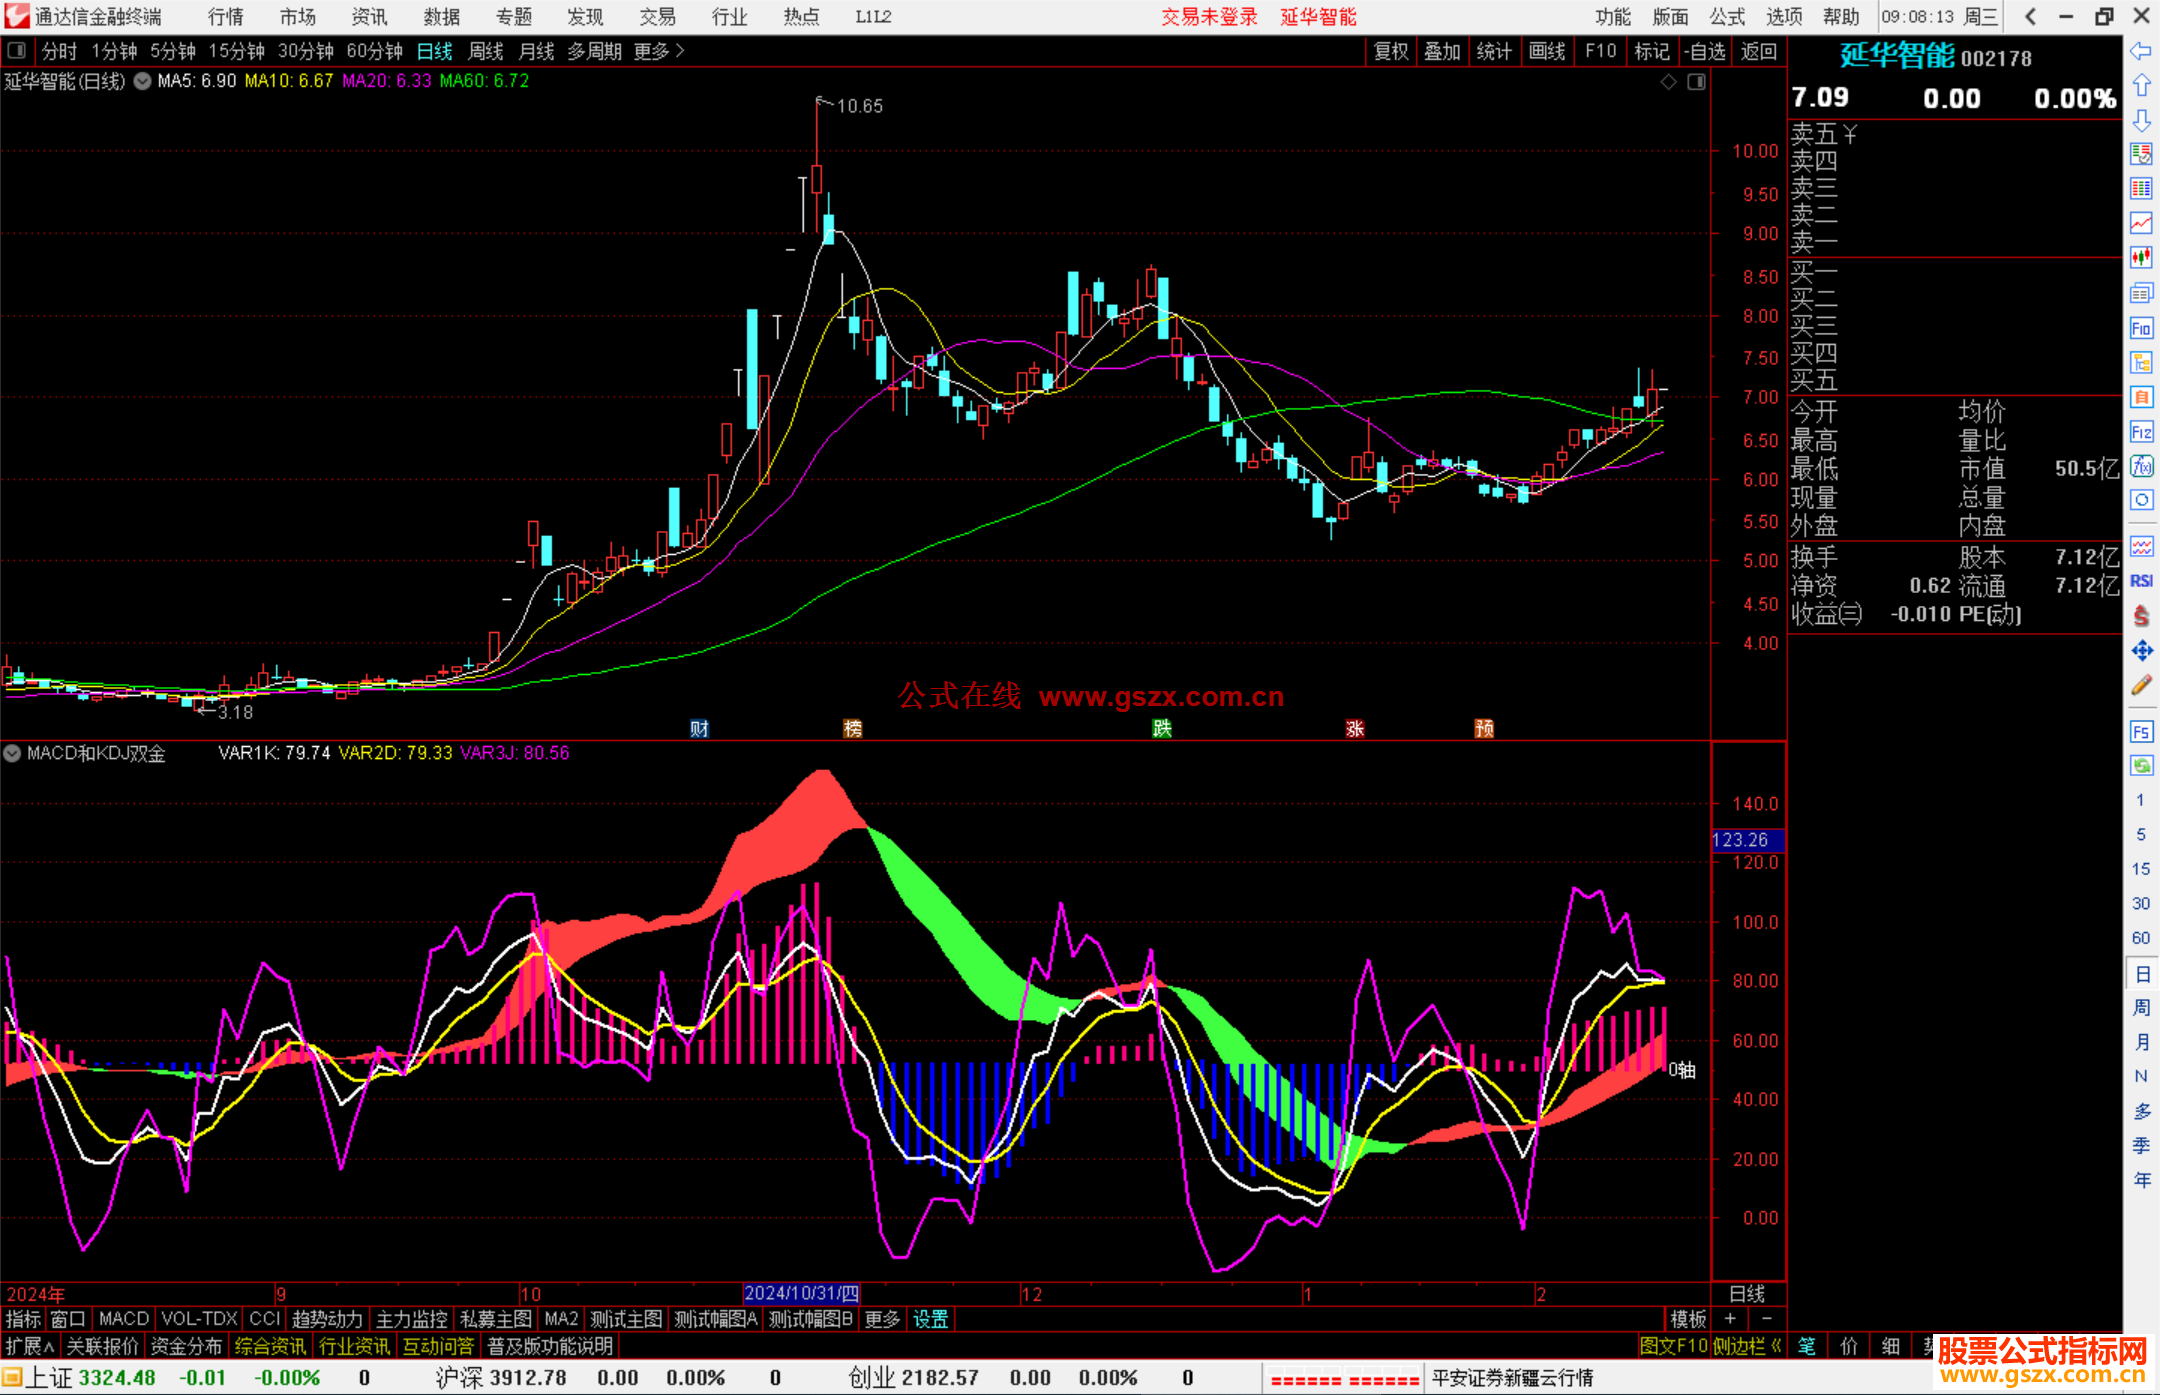This screenshot has height=1395, width=2160.
Task: Click the wave lines indicator icon
Action: [2141, 546]
